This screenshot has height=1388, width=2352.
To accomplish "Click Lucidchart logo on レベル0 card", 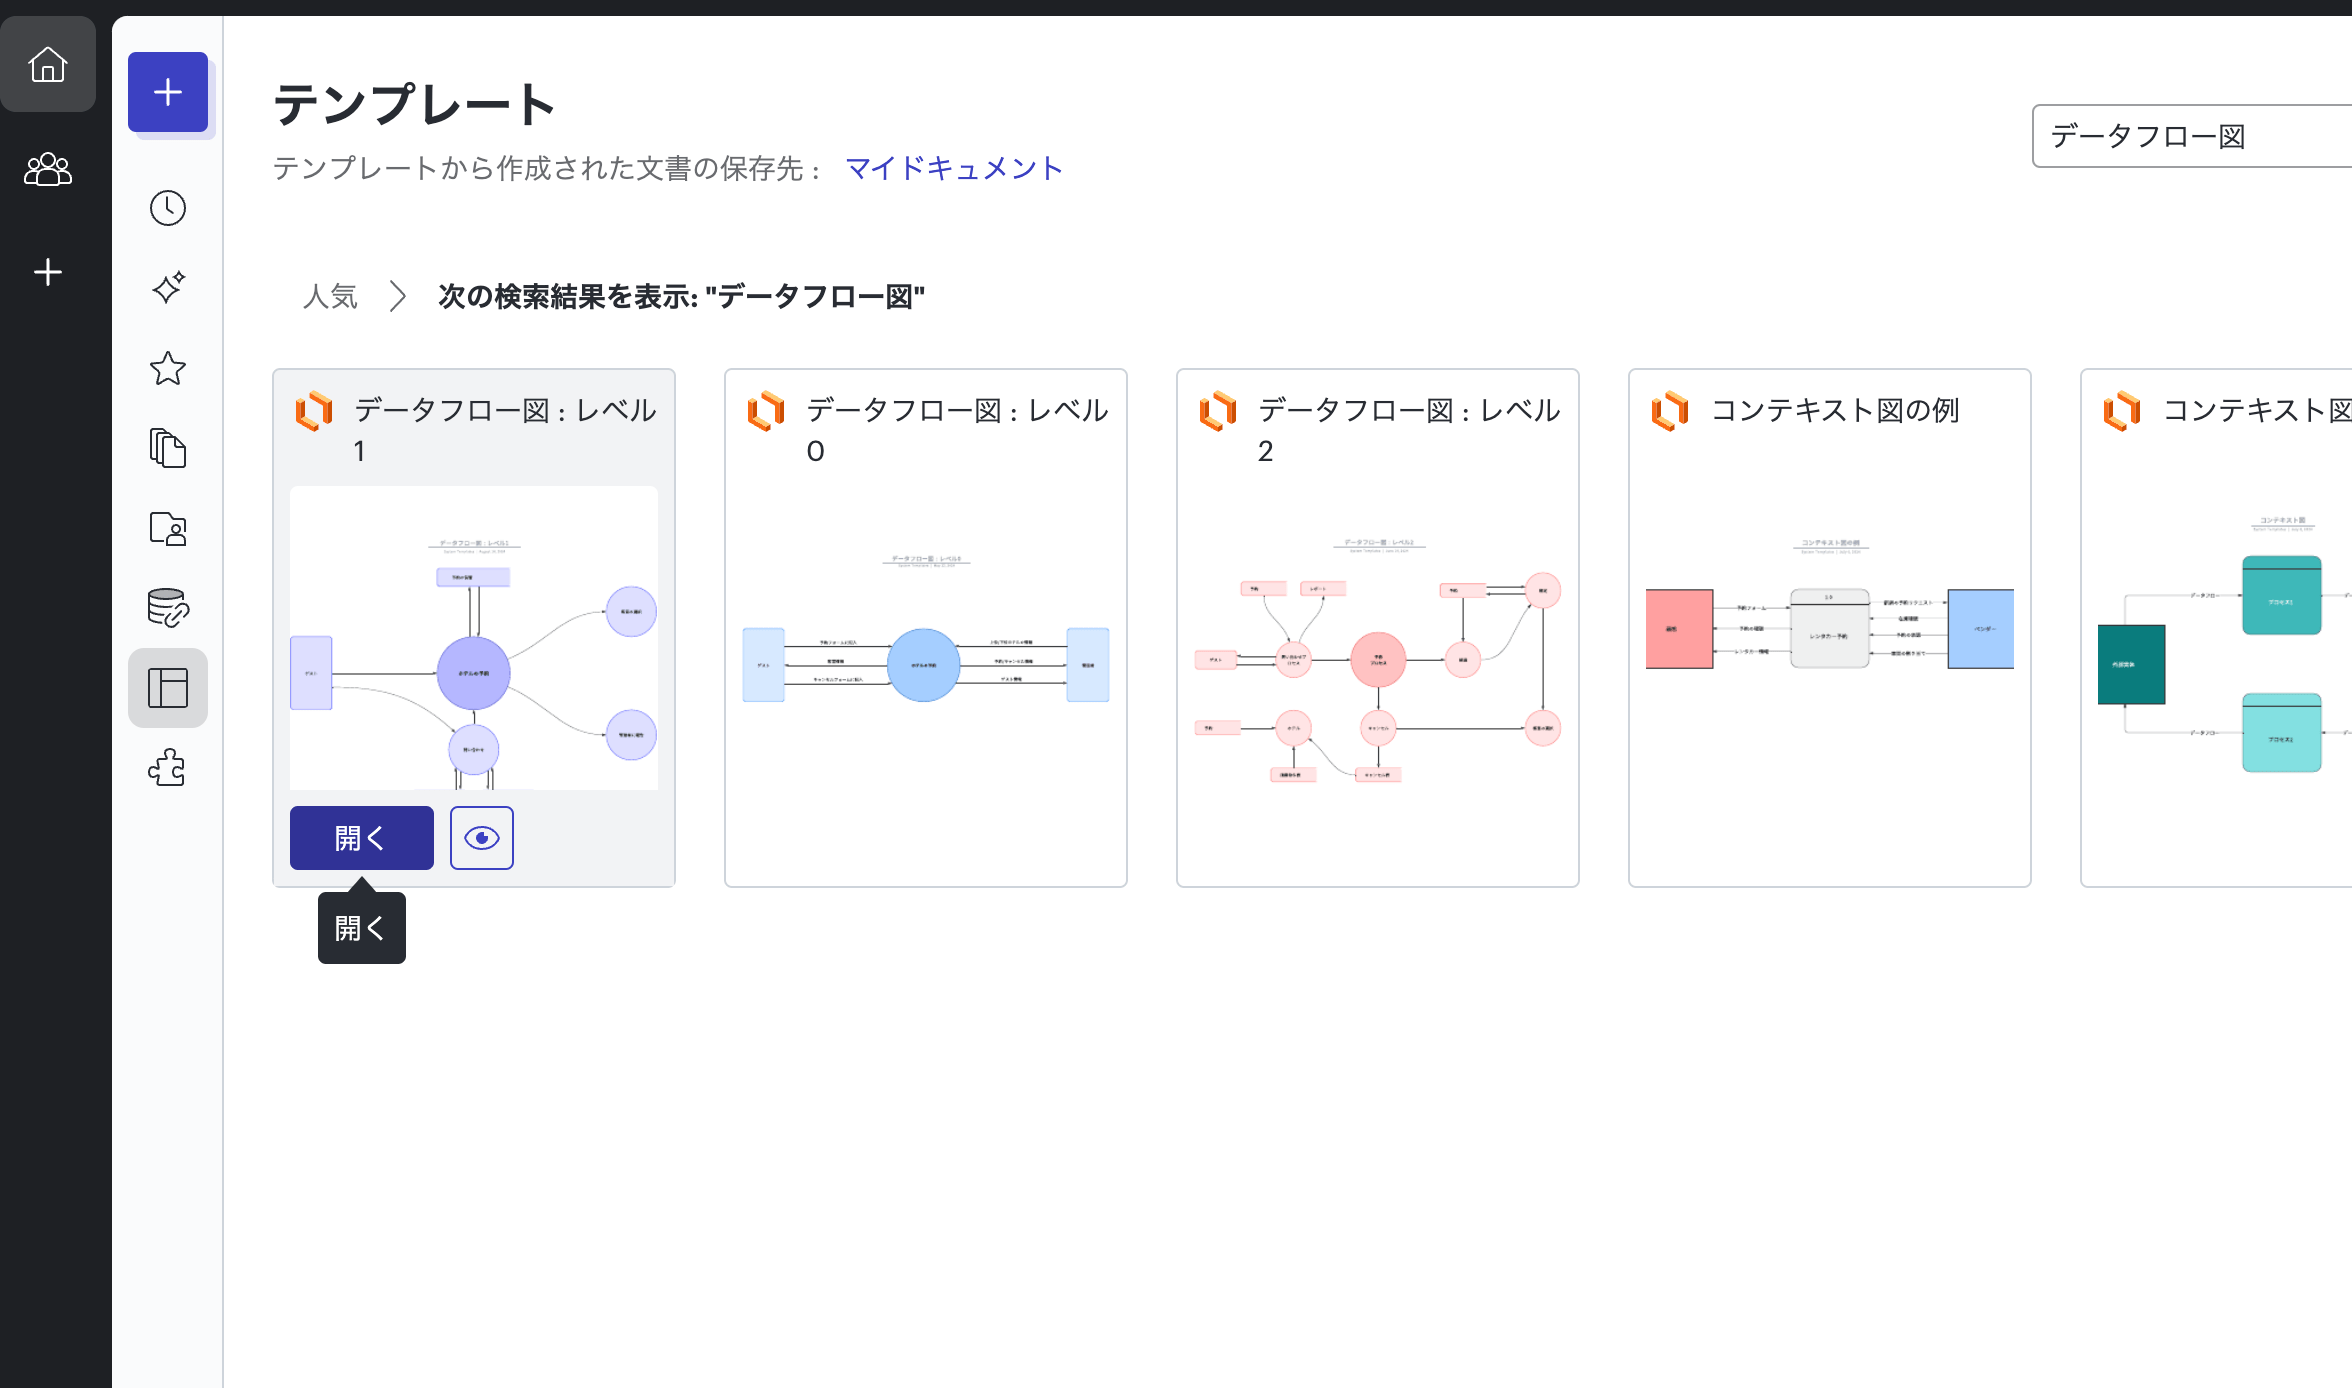I will (766, 411).
